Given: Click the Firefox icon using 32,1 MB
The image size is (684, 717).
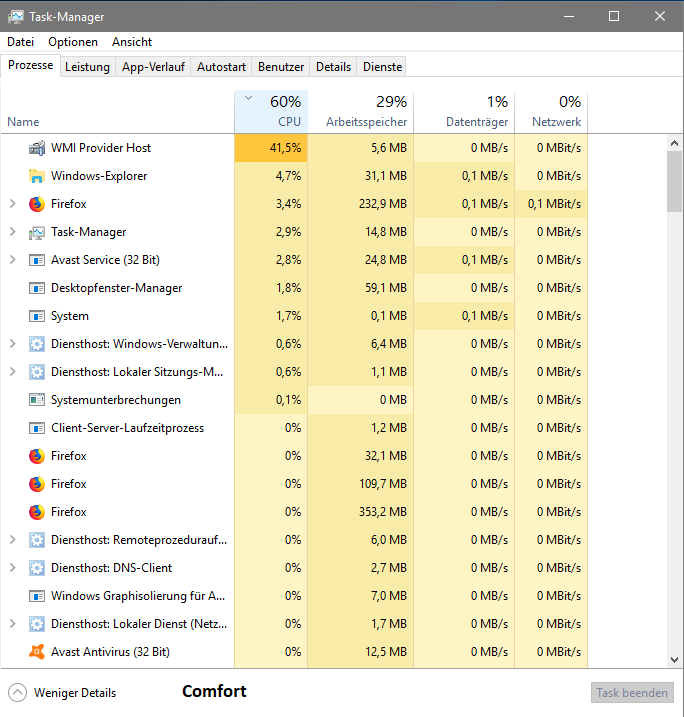Looking at the screenshot, I should click(37, 456).
